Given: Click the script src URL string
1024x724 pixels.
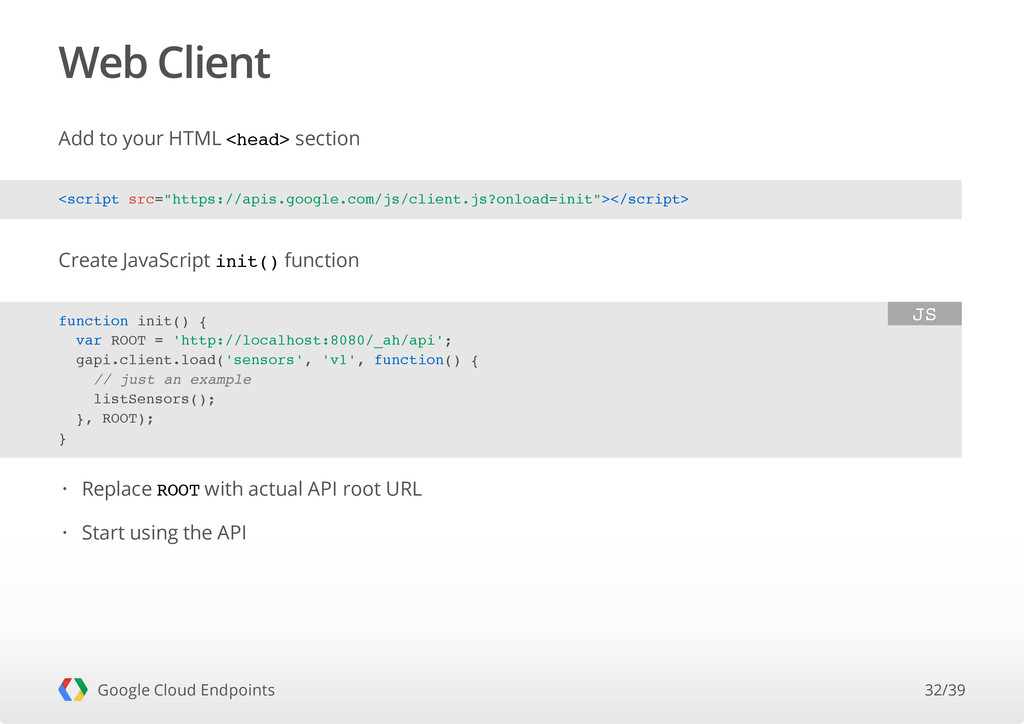Looking at the screenshot, I should pyautogui.click(x=382, y=199).
